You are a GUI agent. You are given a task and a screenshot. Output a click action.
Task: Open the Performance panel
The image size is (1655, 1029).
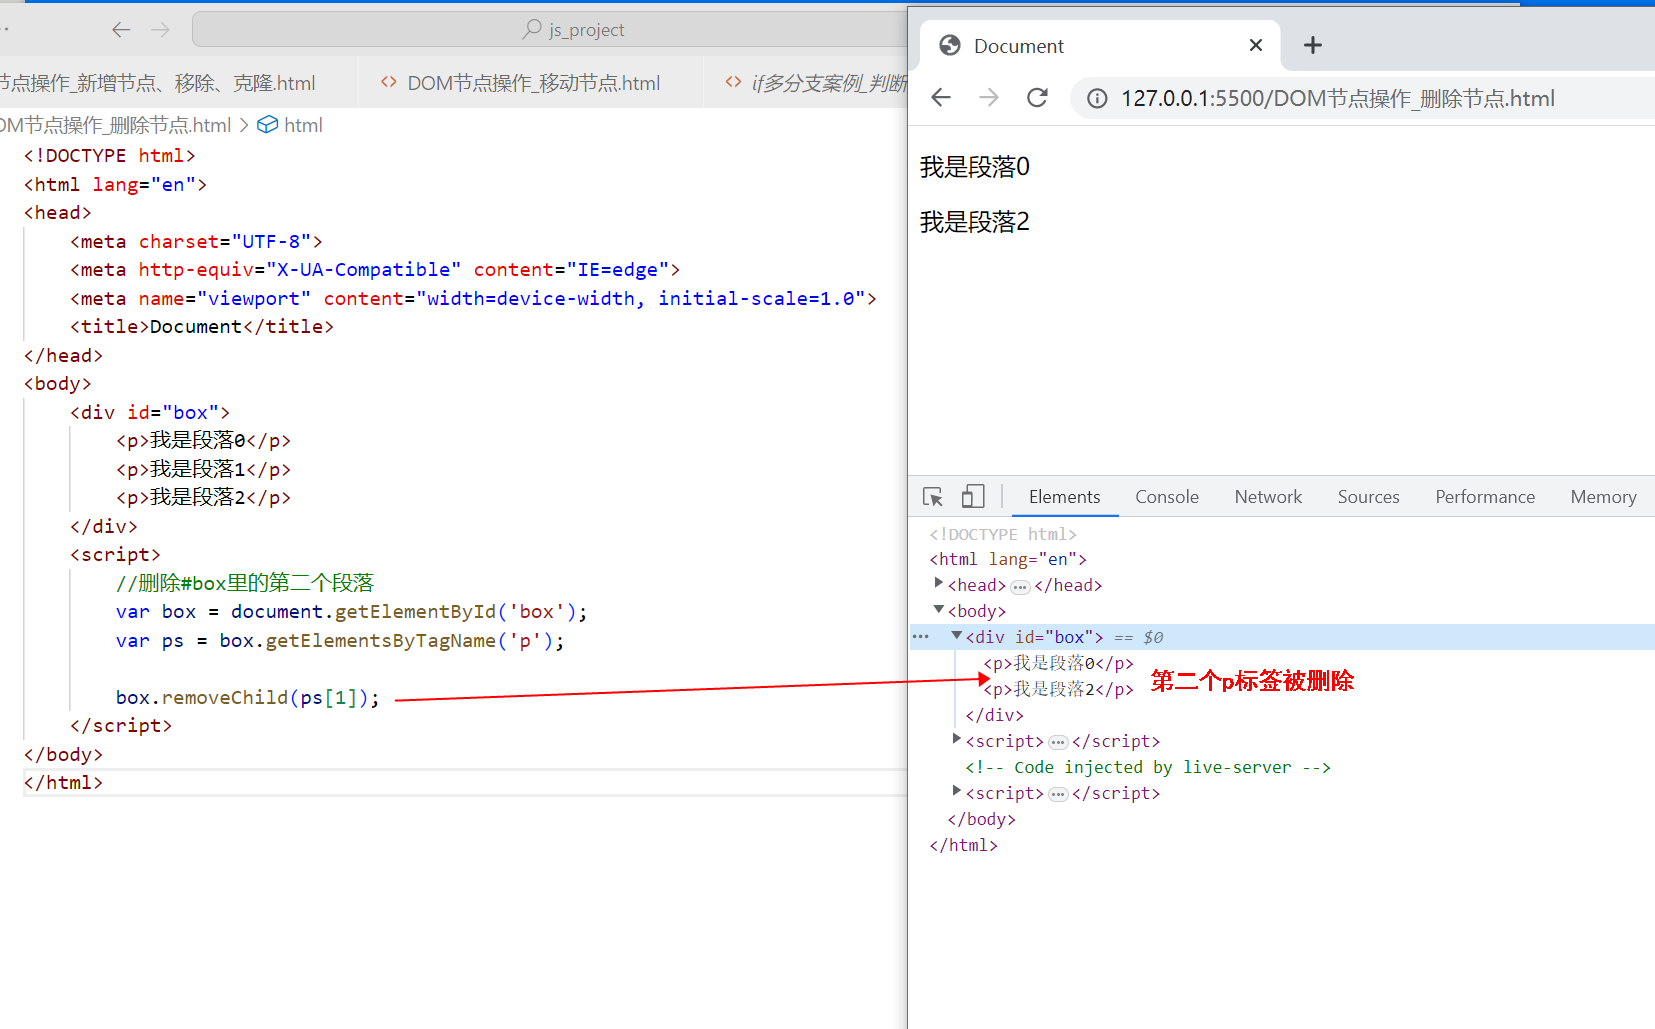tap(1485, 497)
